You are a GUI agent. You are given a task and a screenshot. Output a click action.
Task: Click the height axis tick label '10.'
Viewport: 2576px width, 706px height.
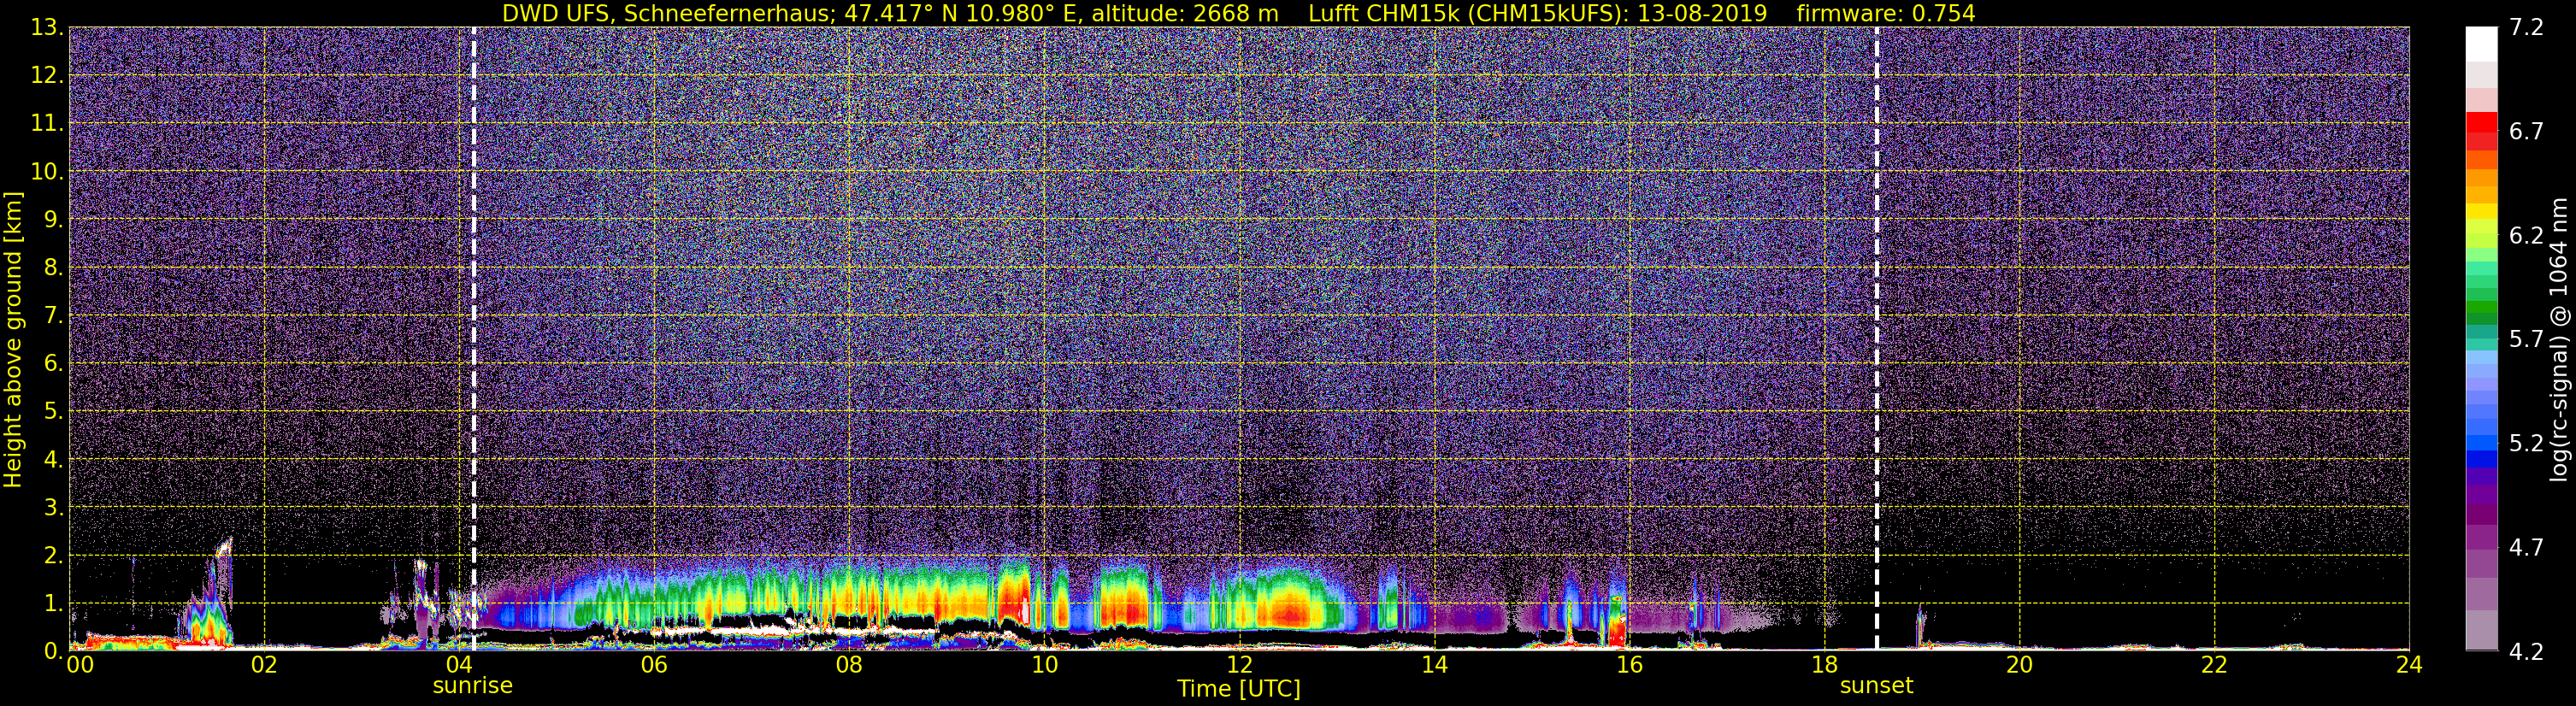click(x=46, y=172)
